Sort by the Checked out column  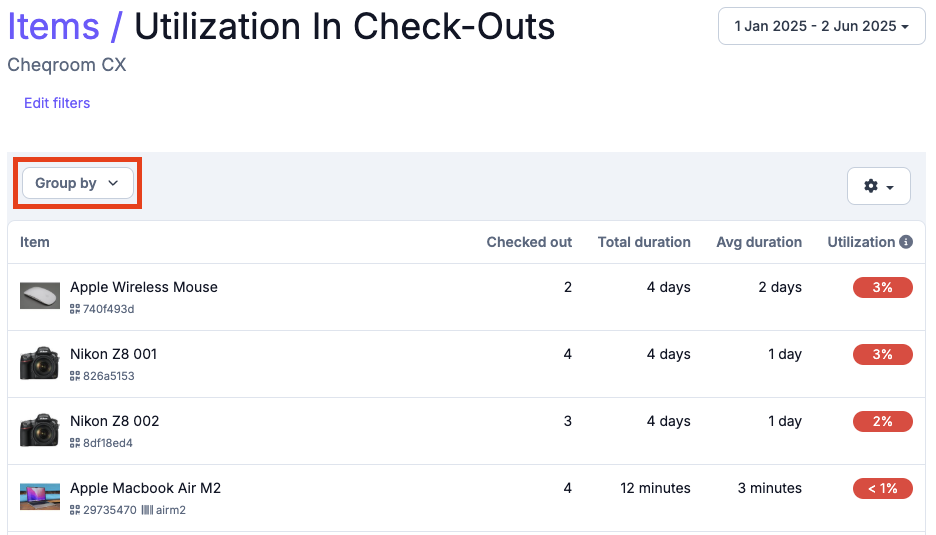tap(529, 242)
